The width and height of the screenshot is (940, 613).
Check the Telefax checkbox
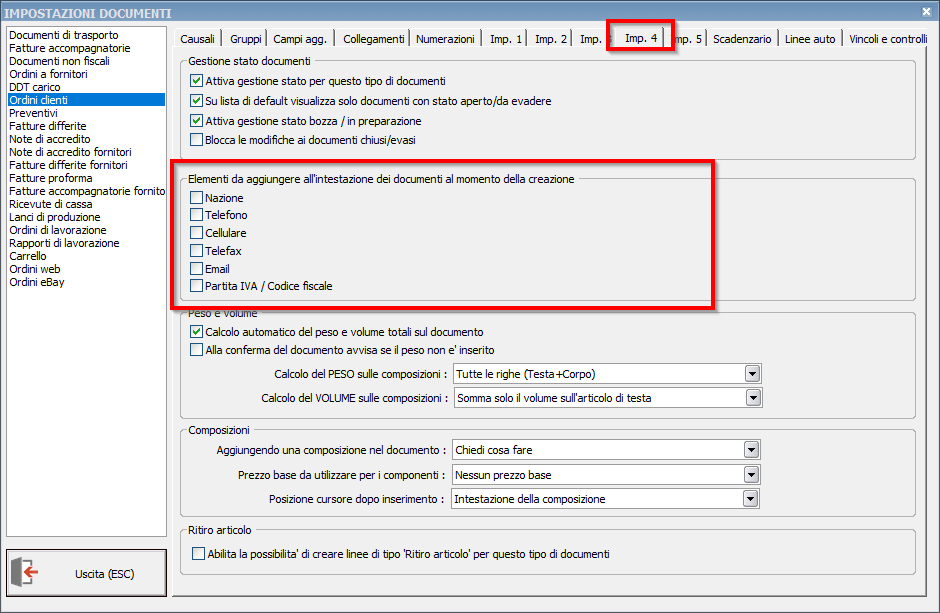196,250
